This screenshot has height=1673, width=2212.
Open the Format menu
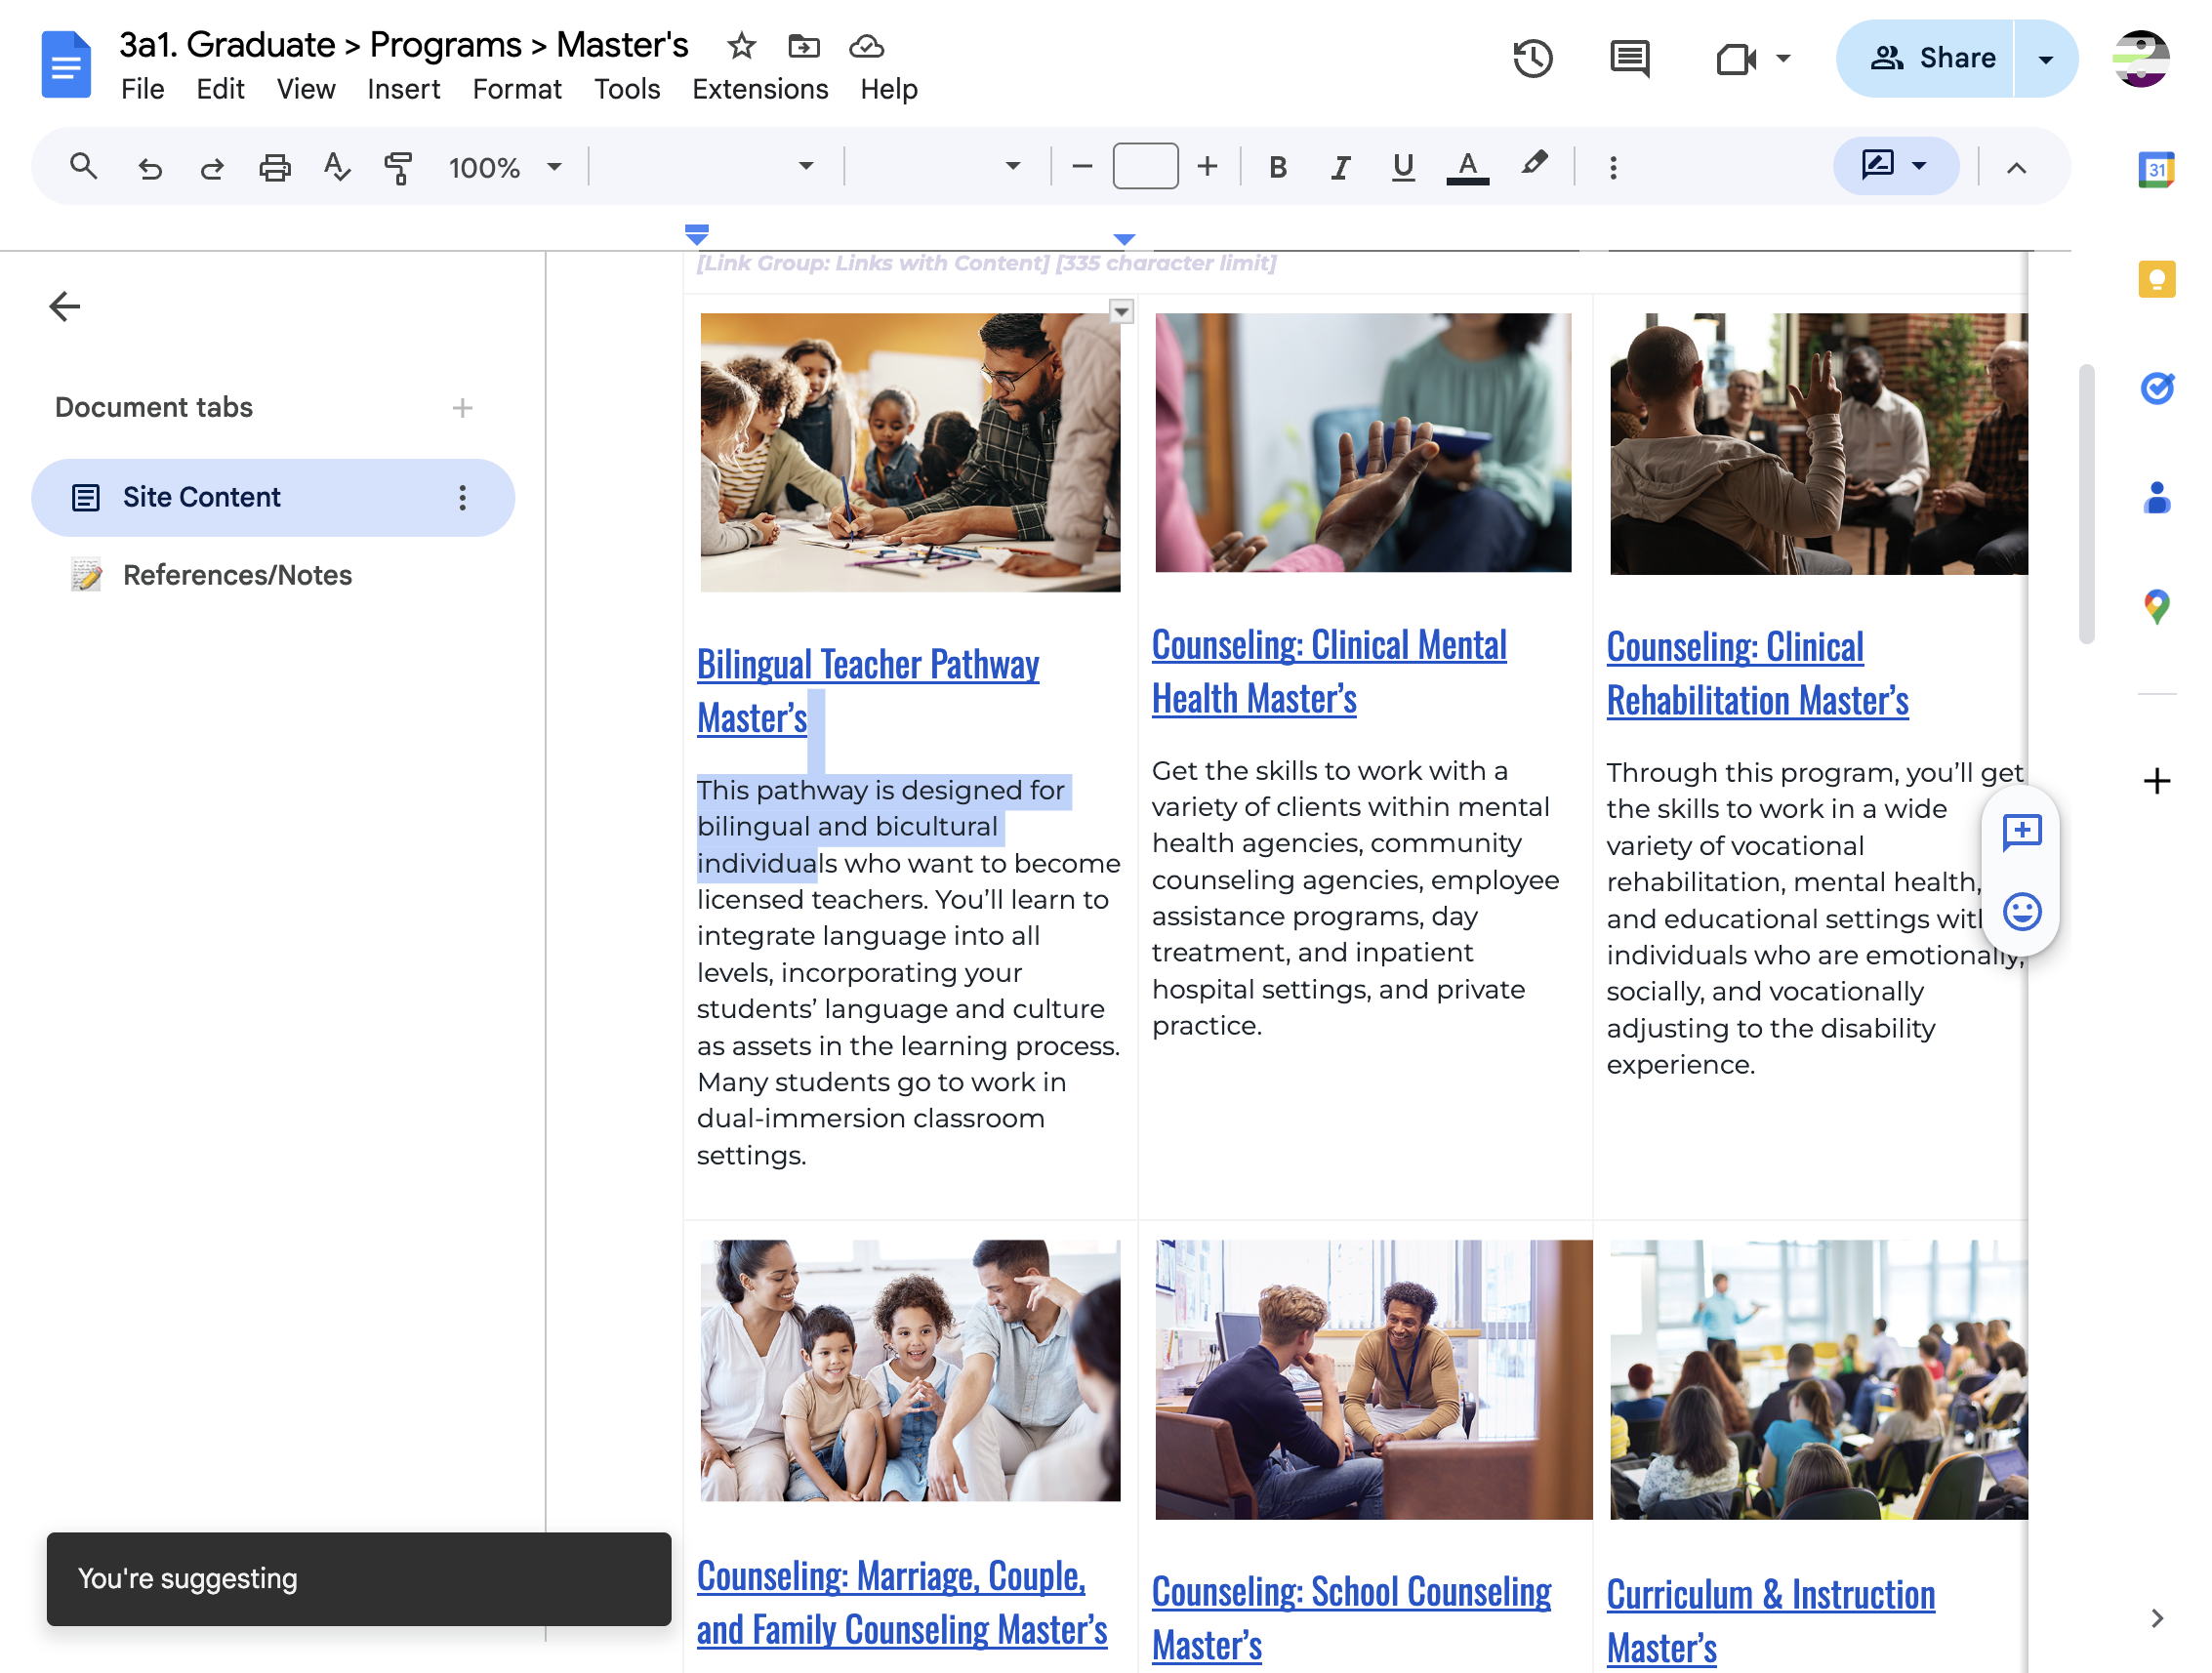[517, 89]
